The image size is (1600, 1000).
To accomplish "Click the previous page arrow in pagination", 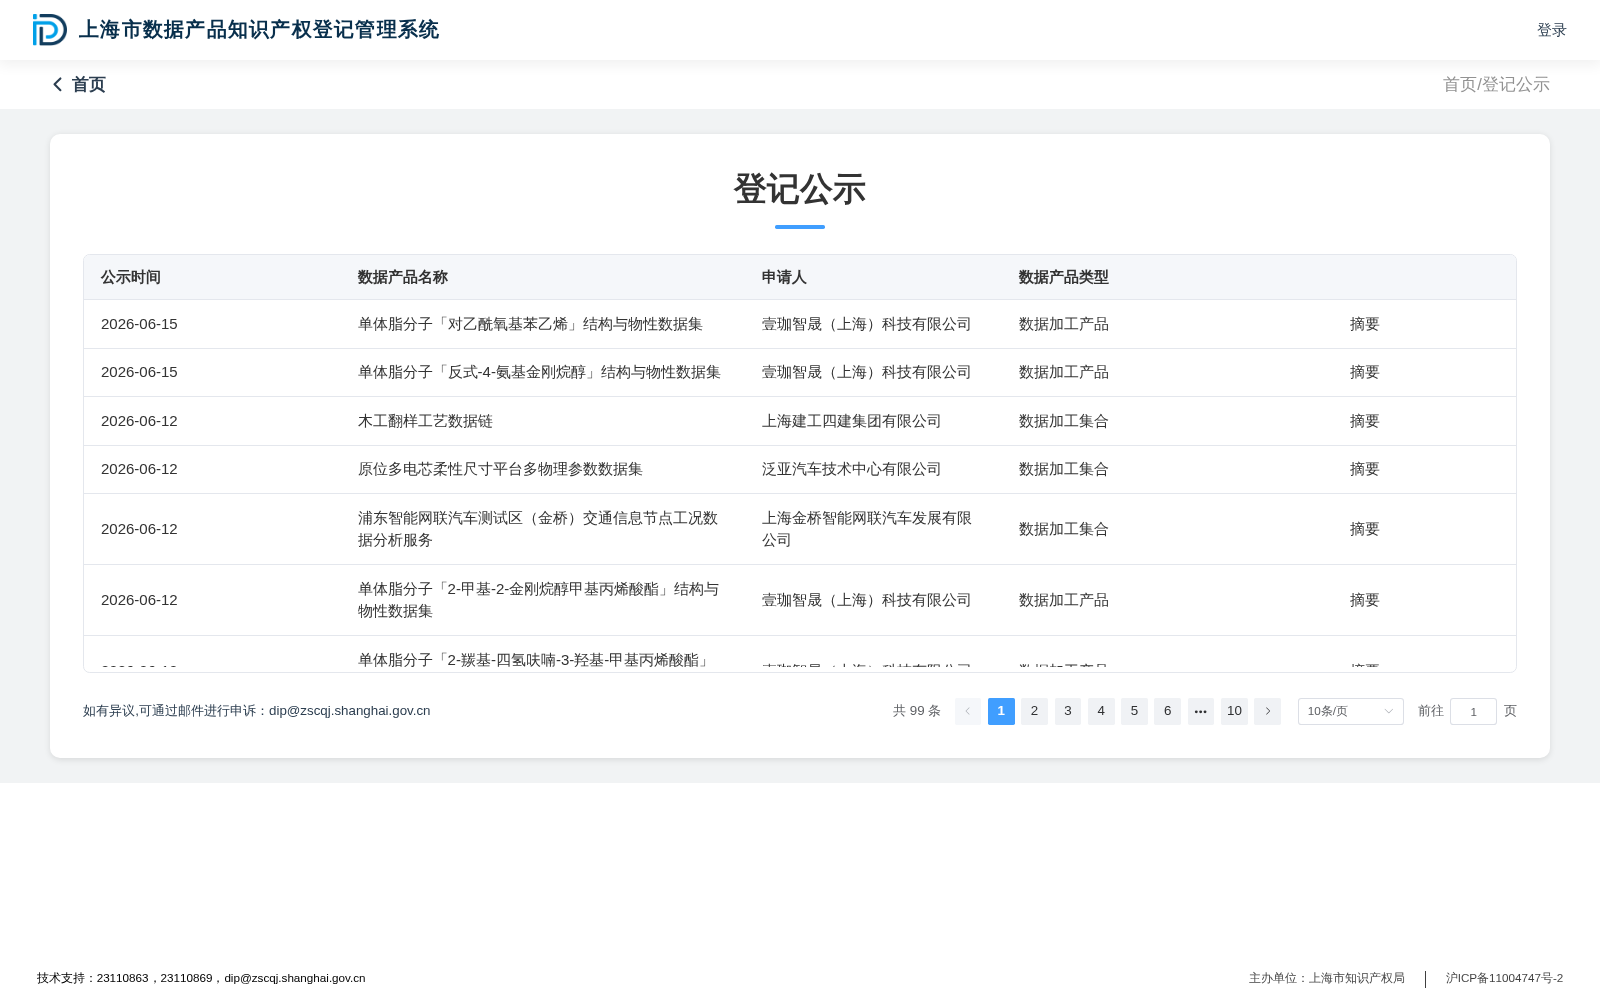I will (968, 711).
